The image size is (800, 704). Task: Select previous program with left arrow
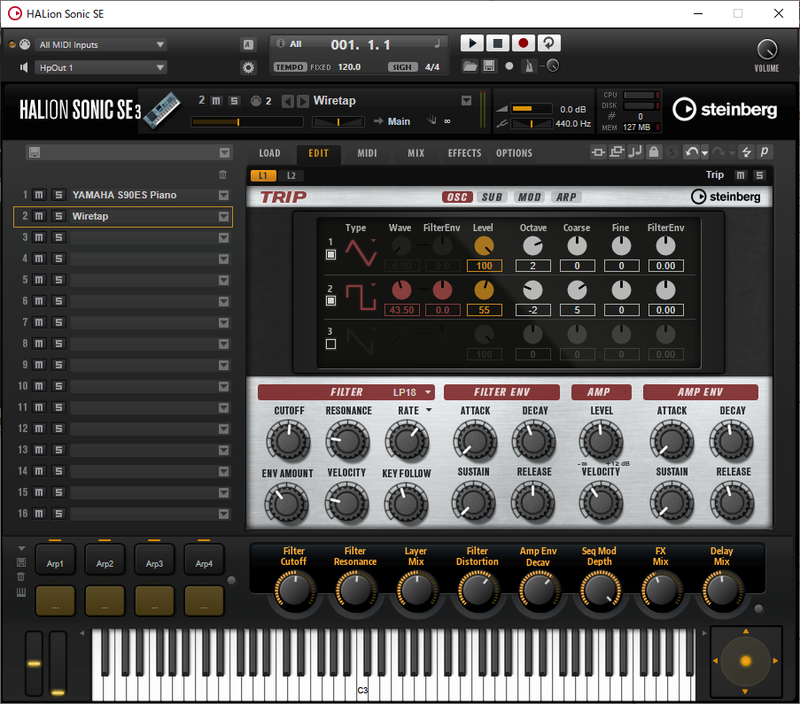(x=288, y=101)
